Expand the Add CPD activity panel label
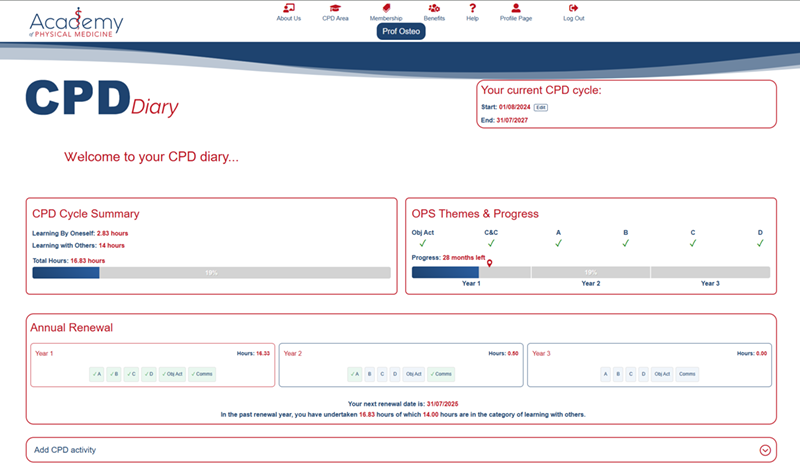This screenshot has height=466, width=800. tap(65, 450)
